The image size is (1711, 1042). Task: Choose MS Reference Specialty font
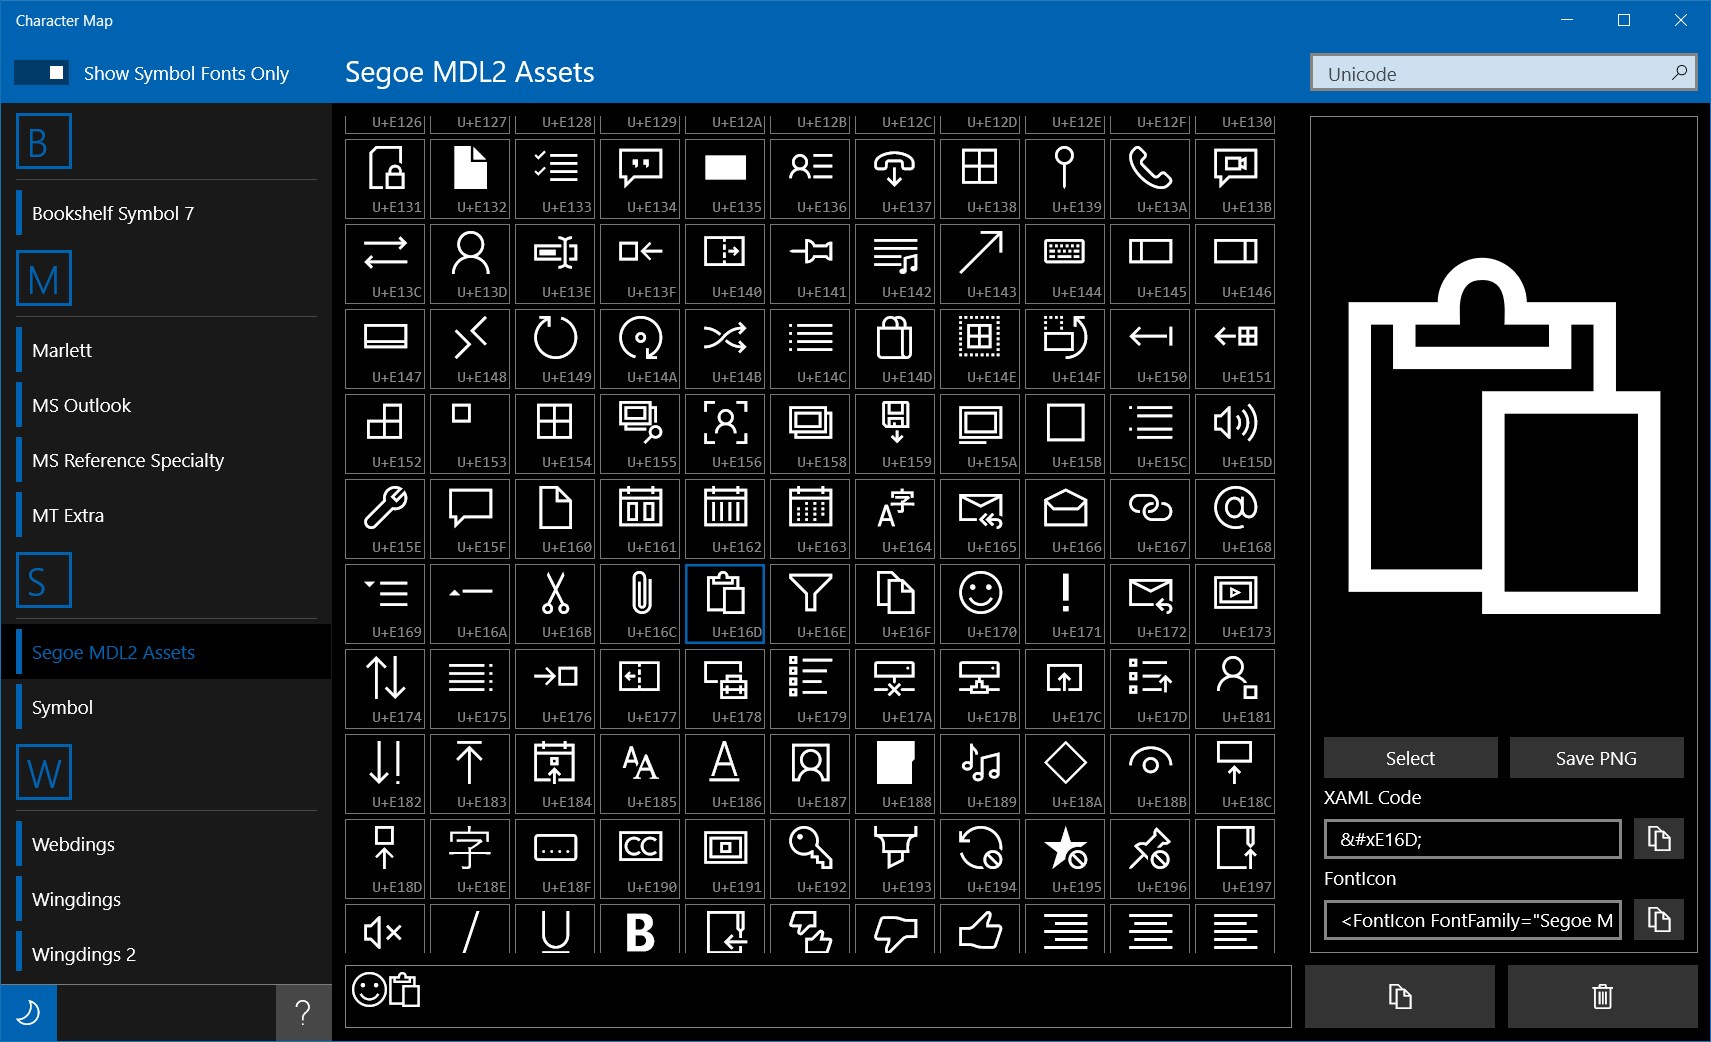pyautogui.click(x=167, y=460)
